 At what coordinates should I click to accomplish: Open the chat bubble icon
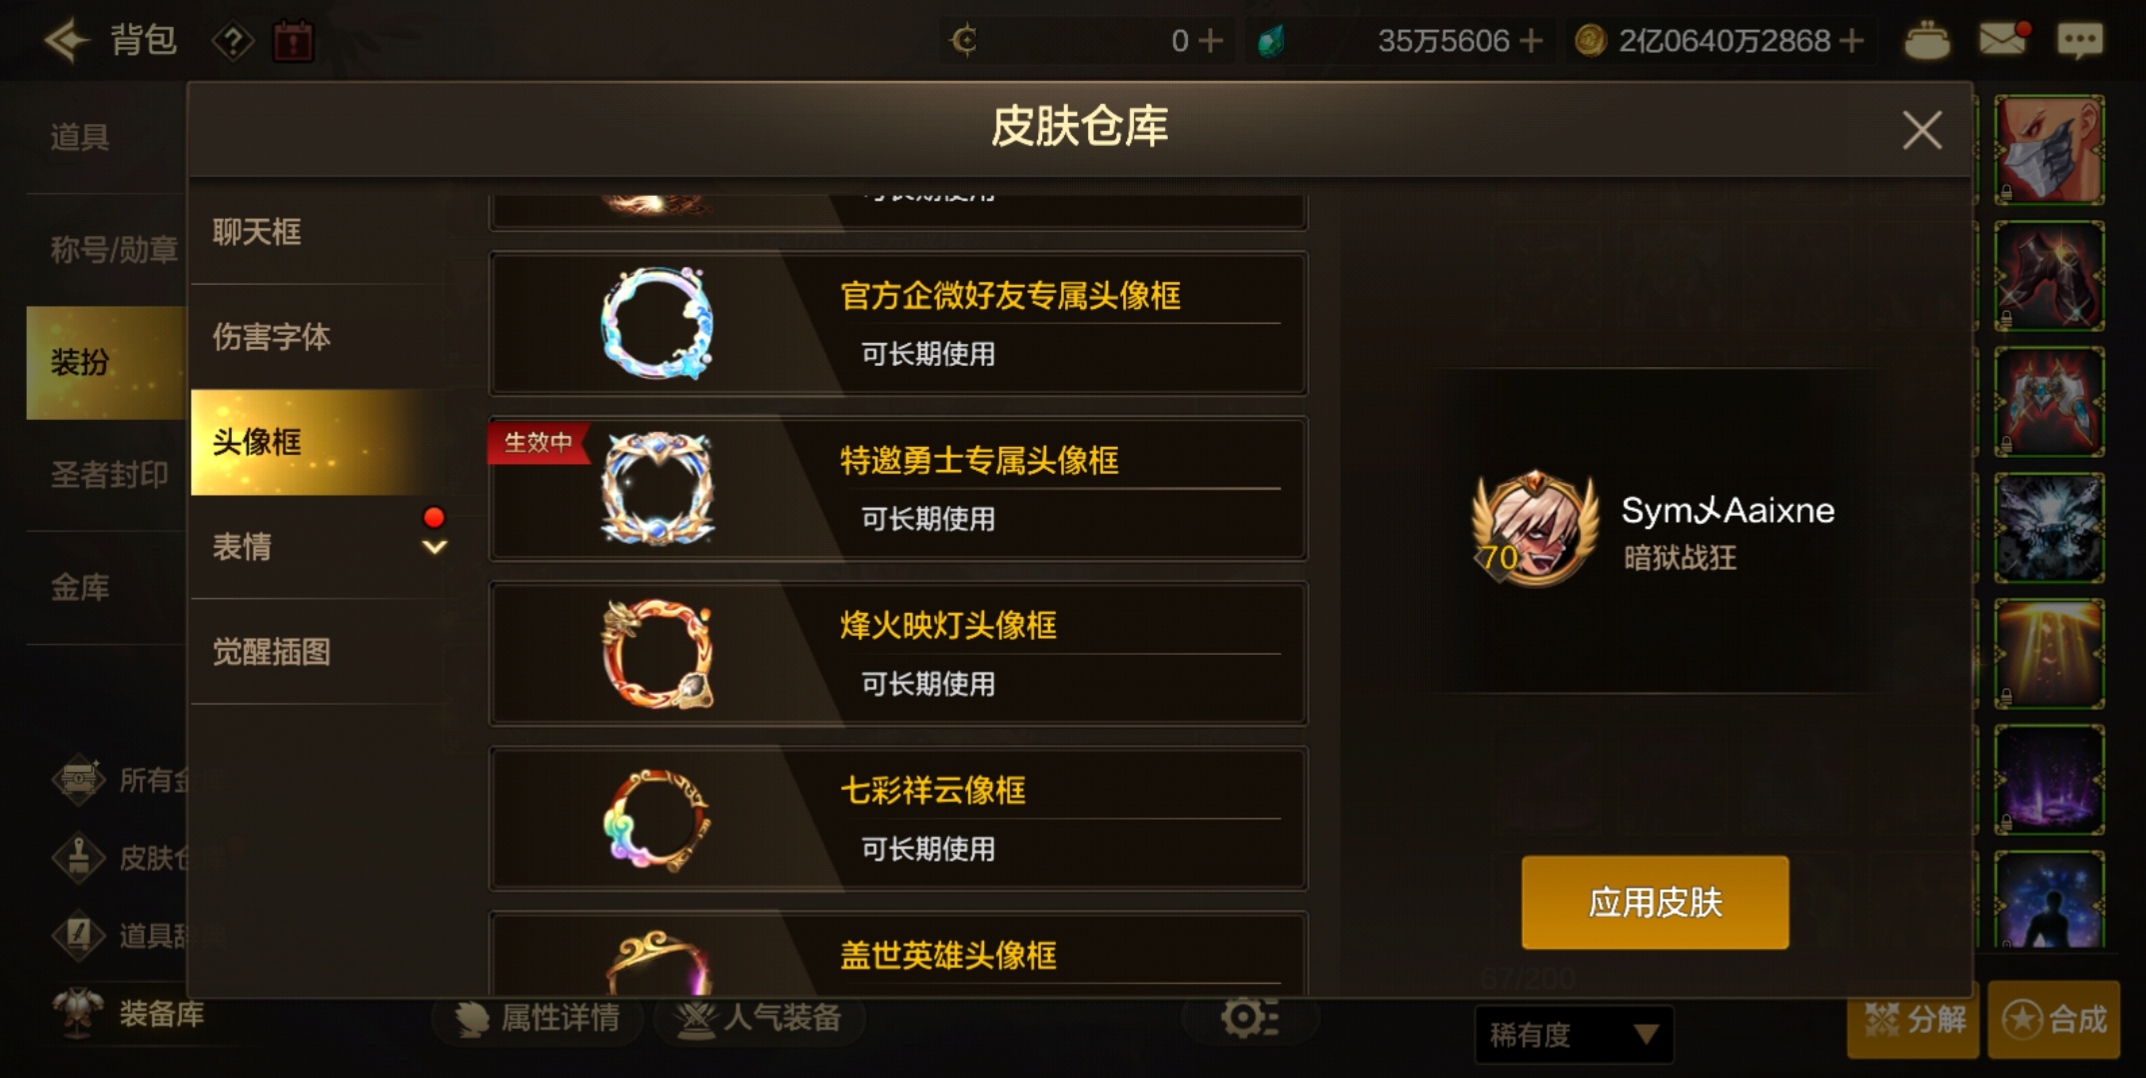coord(2080,40)
